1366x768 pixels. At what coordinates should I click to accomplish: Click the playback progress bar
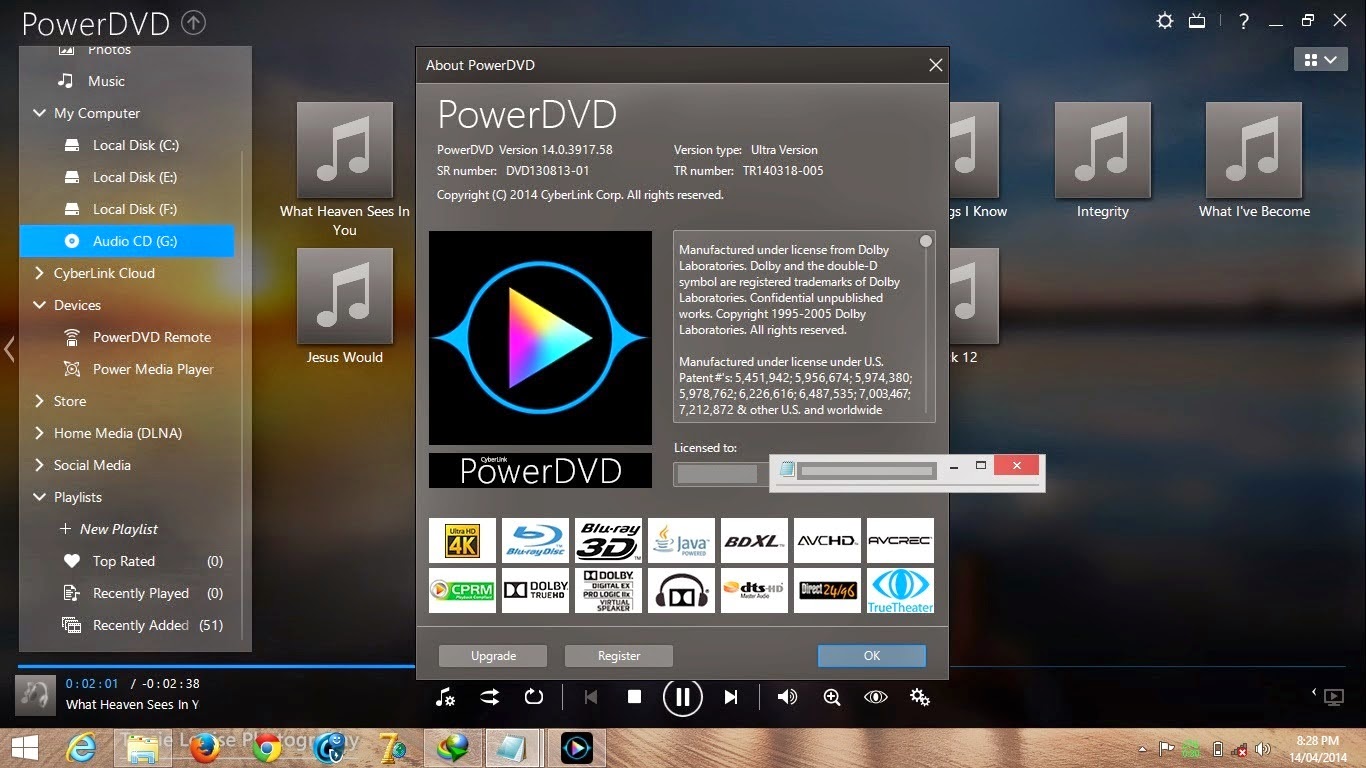(683, 666)
